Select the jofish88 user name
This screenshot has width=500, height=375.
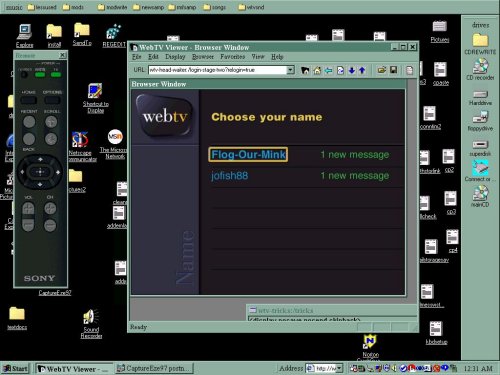point(229,176)
